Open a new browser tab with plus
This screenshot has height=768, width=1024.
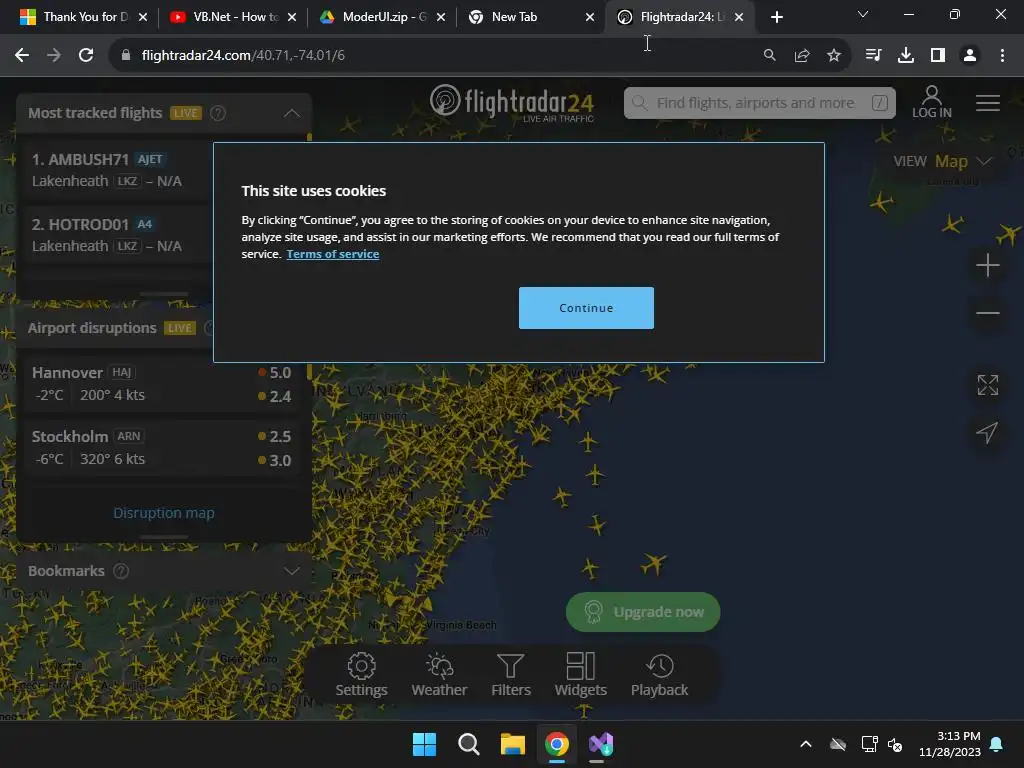click(x=776, y=17)
